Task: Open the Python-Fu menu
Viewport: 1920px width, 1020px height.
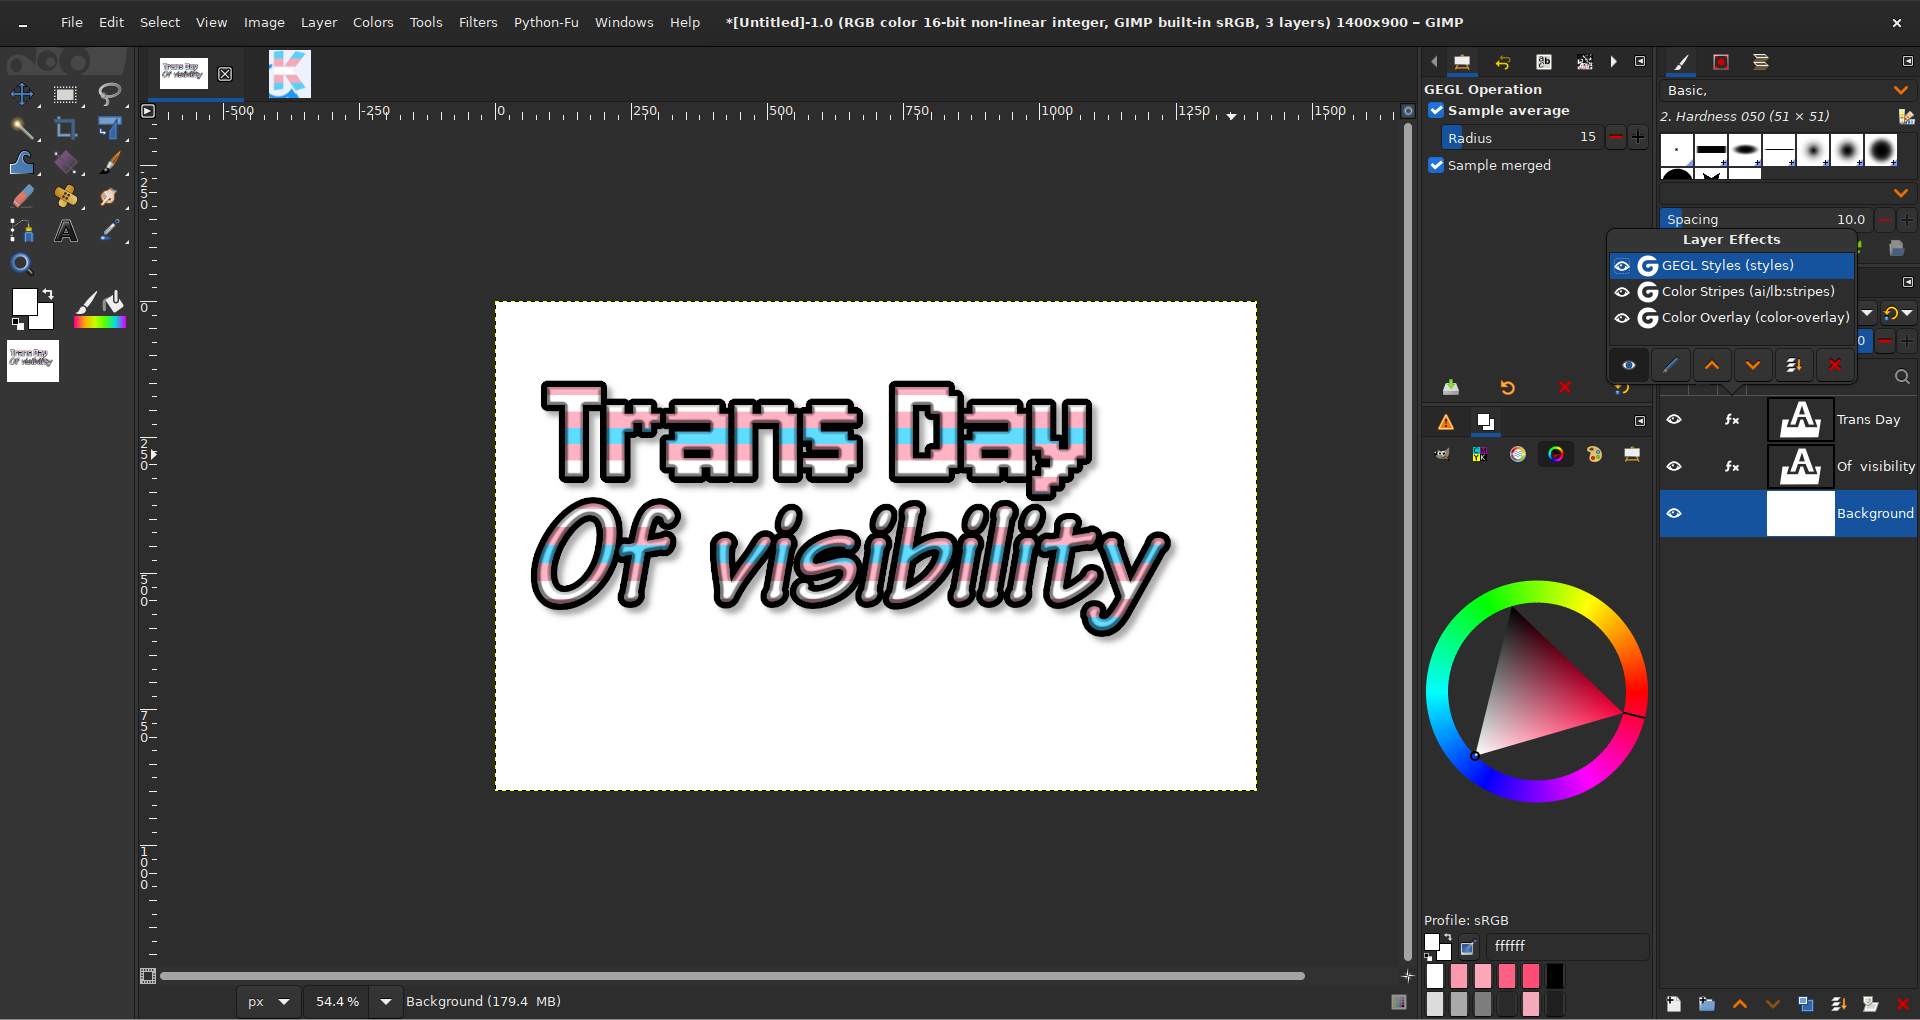Action: [546, 22]
